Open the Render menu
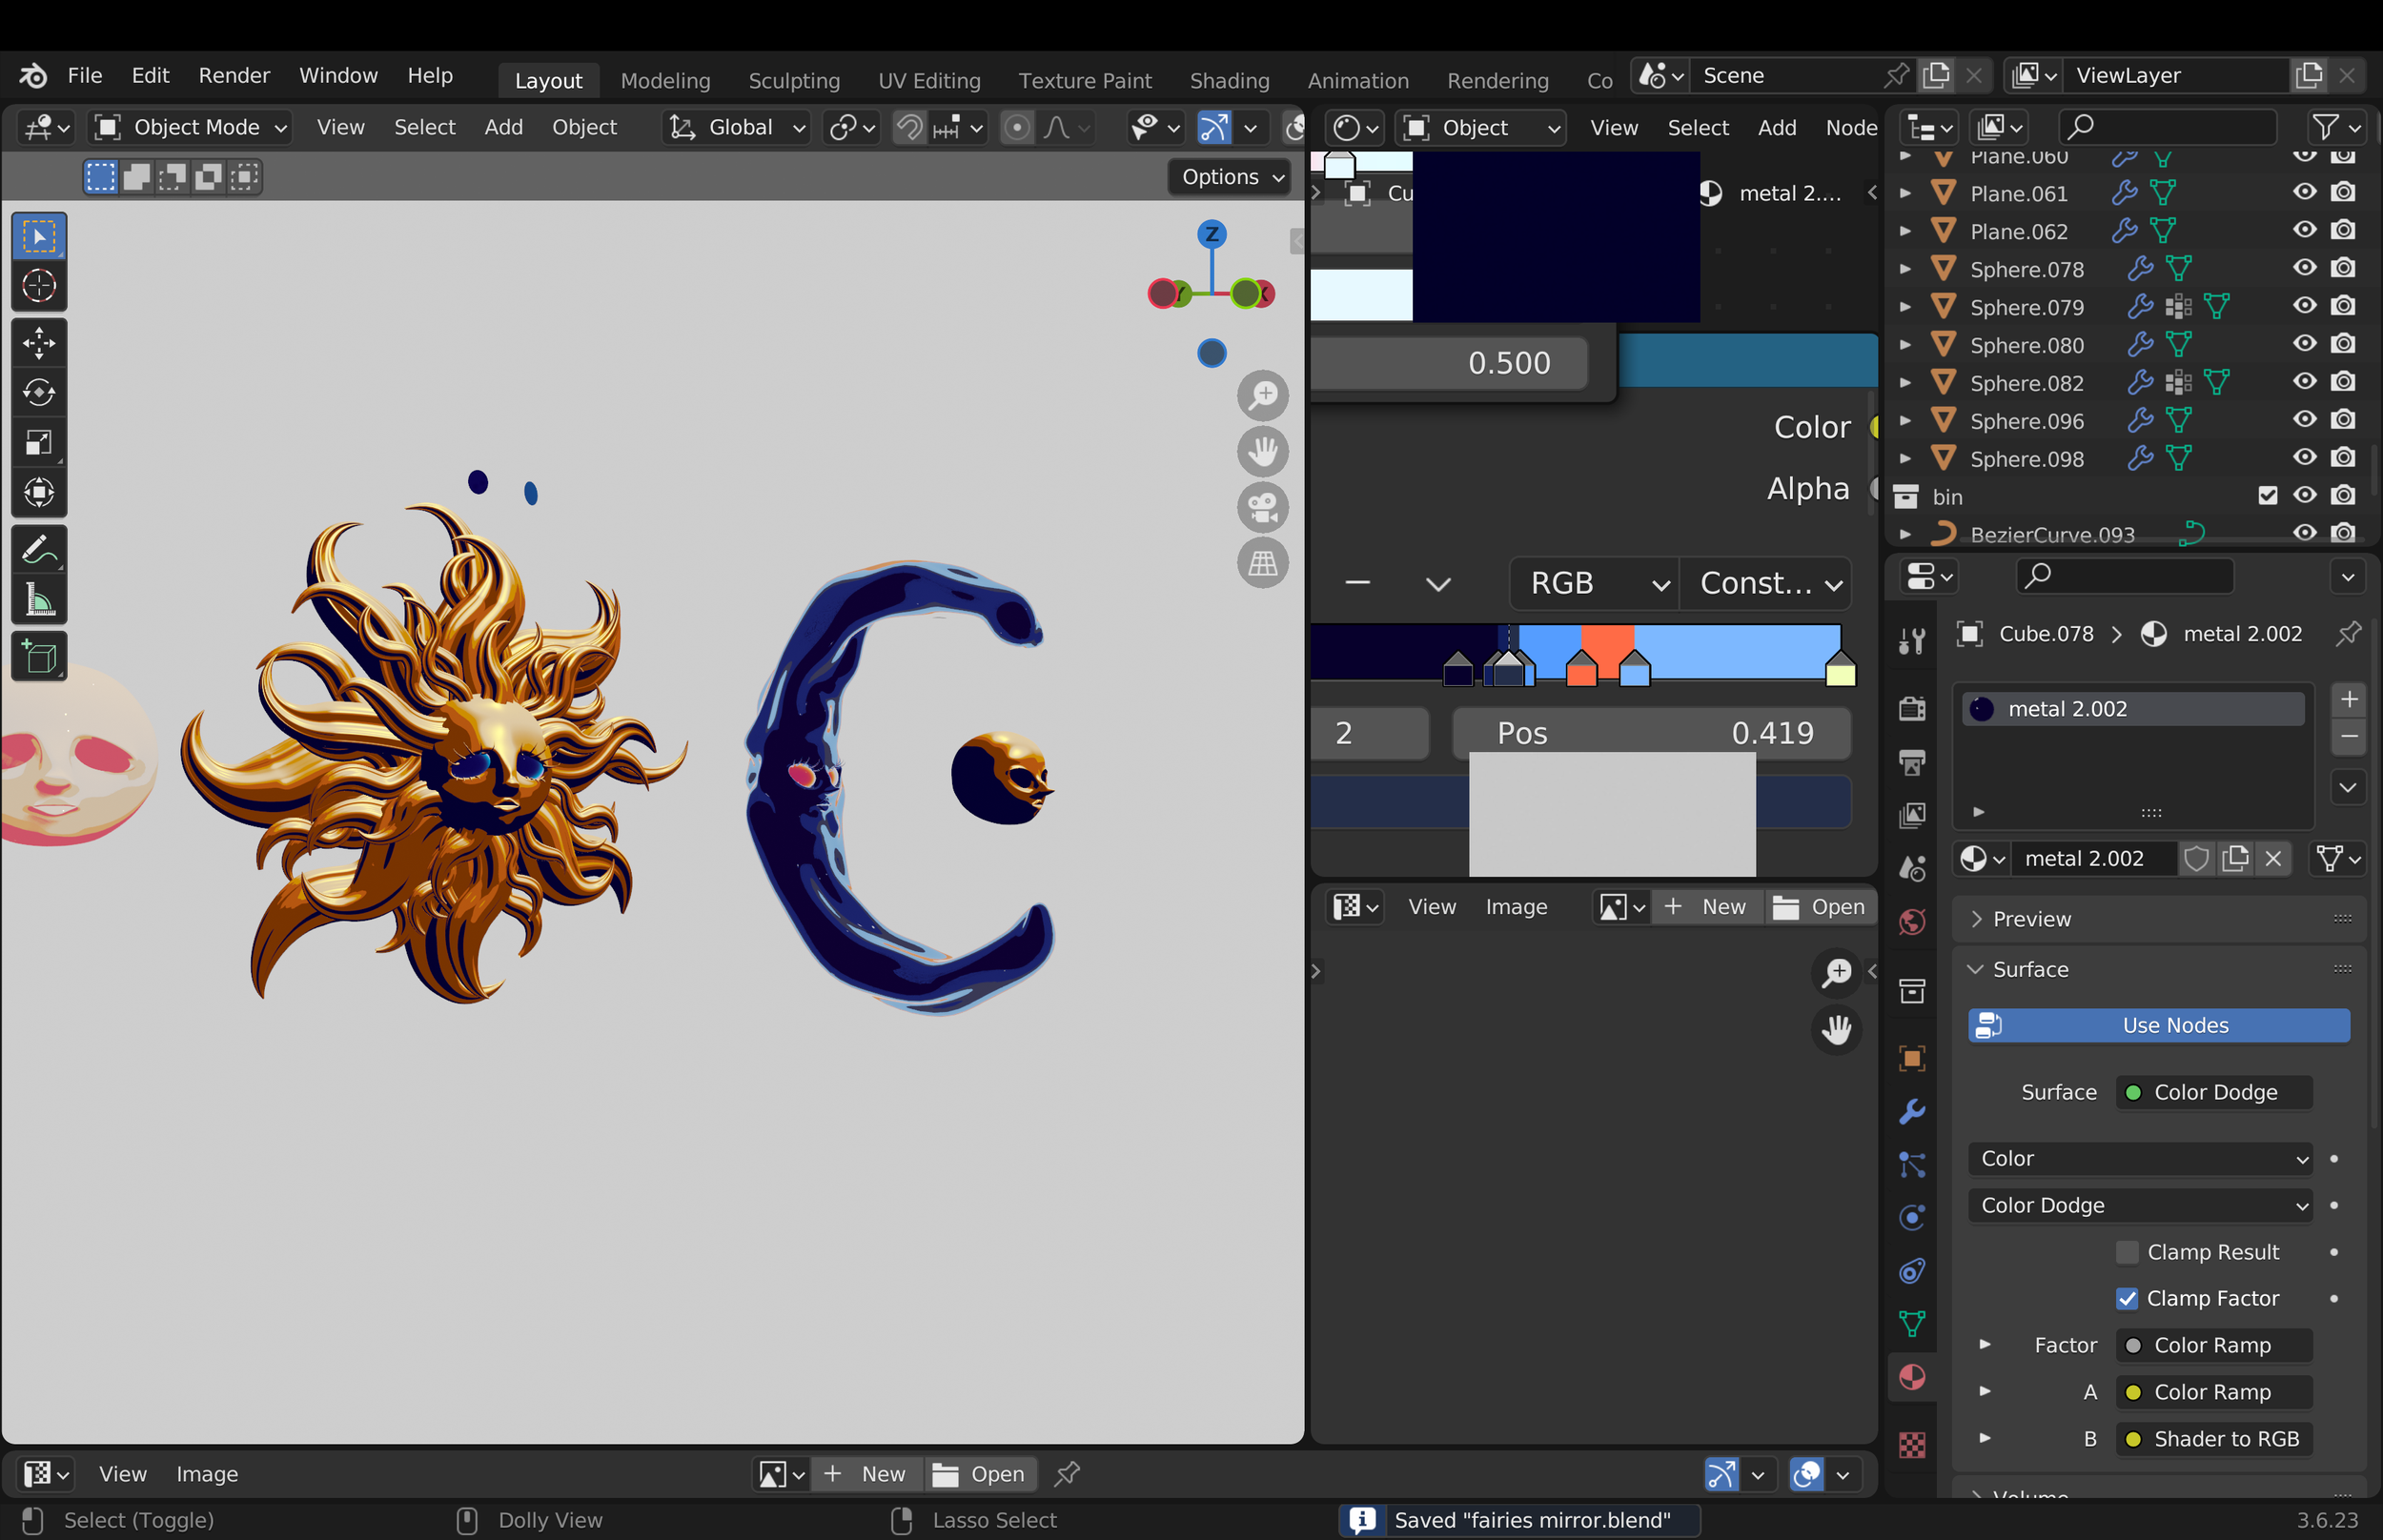 [234, 75]
